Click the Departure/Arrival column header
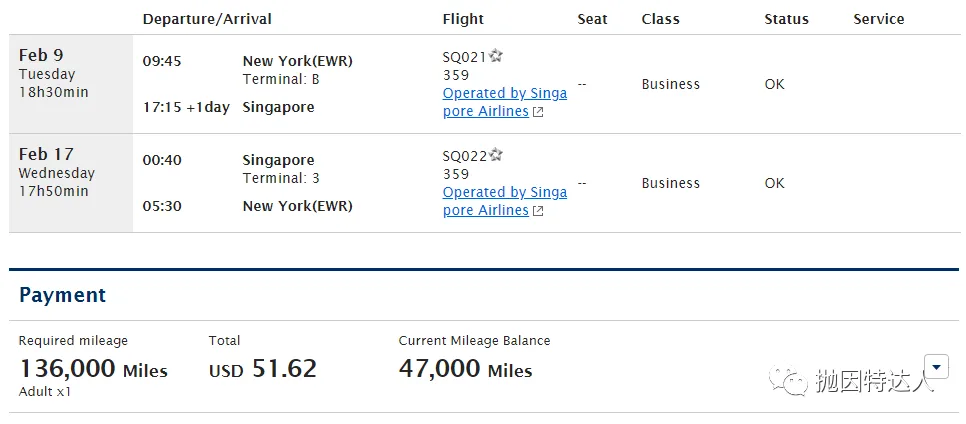Viewport: 966px width, 424px height. [x=207, y=19]
